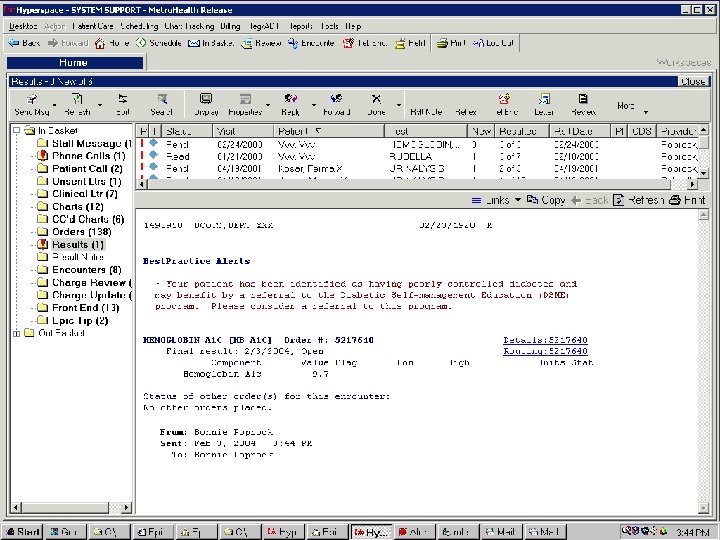Expand the Out Basket tree node

16,333
